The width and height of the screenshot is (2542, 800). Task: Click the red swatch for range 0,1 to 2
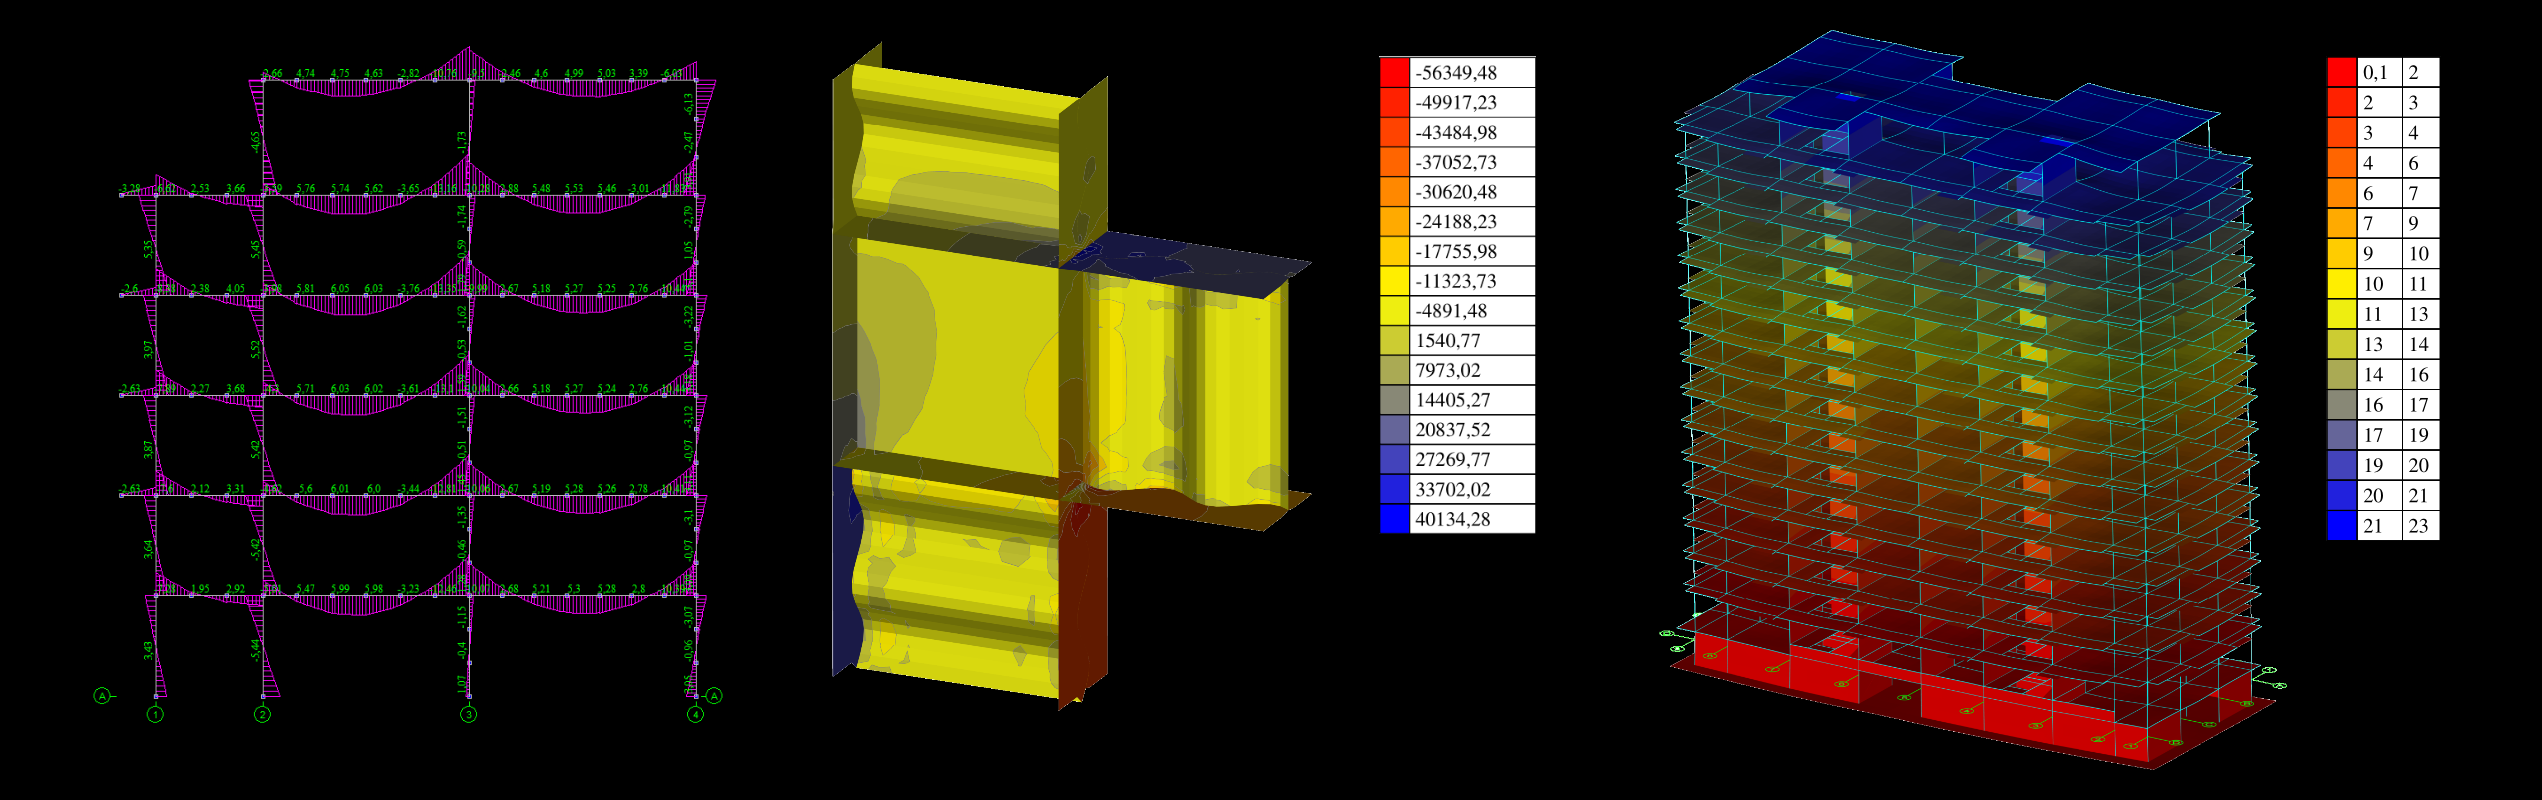[2342, 72]
